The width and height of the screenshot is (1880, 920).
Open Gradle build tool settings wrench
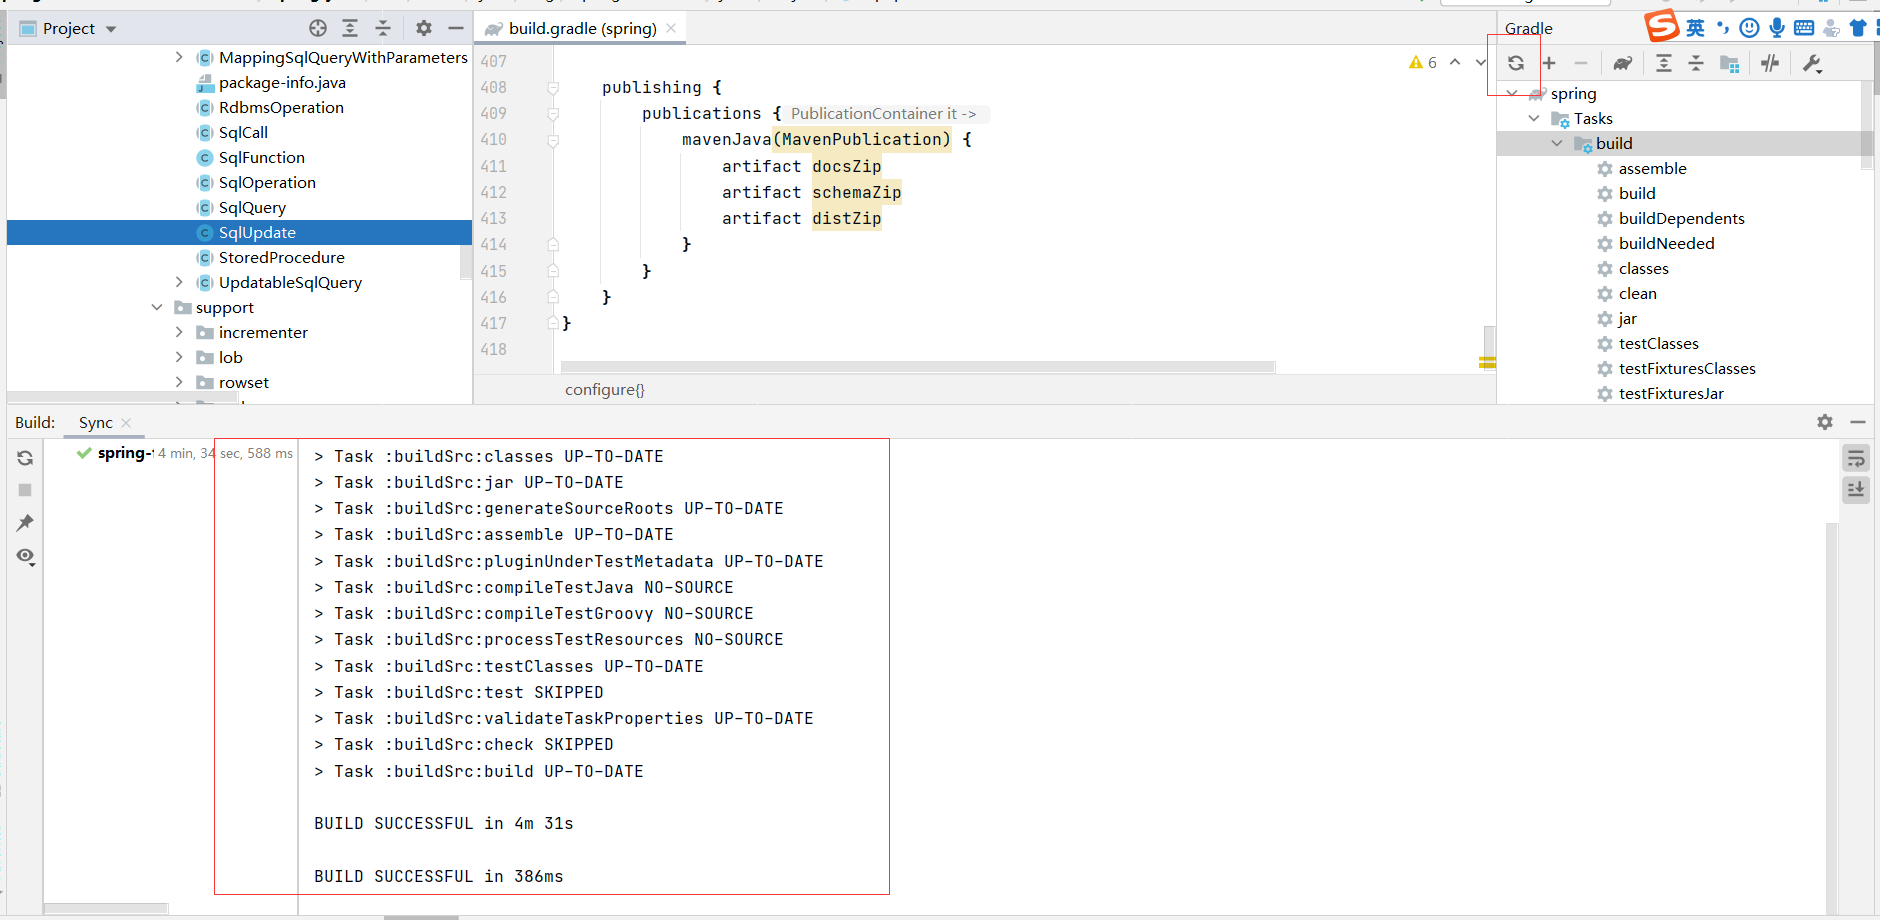(1812, 63)
